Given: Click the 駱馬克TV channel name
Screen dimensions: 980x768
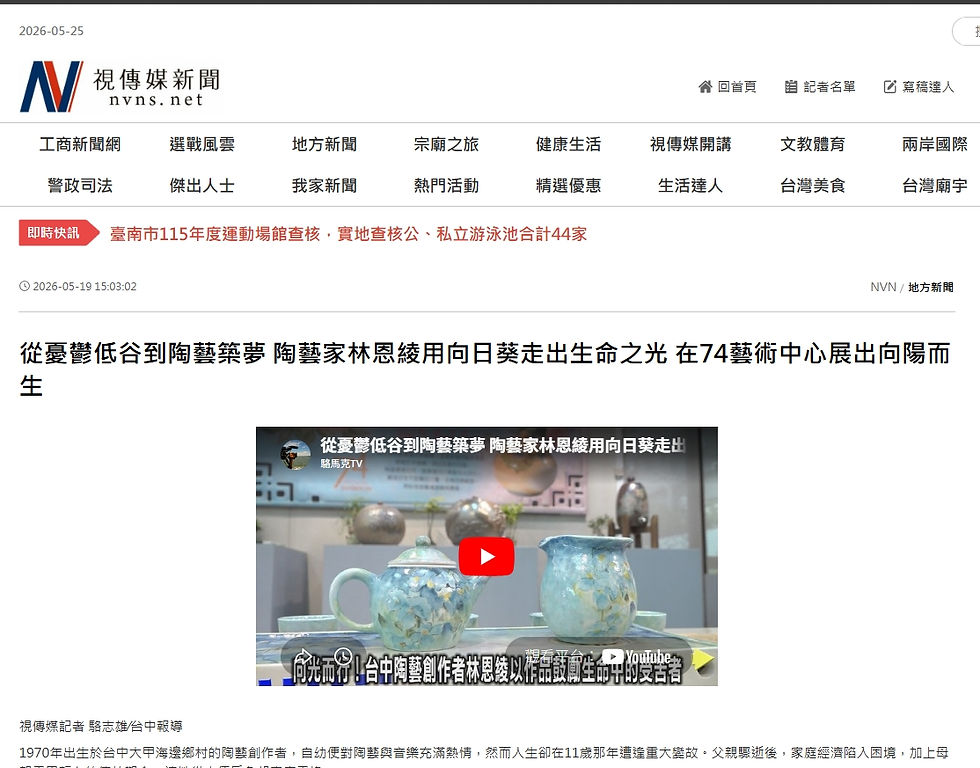Looking at the screenshot, I should coord(341,464).
